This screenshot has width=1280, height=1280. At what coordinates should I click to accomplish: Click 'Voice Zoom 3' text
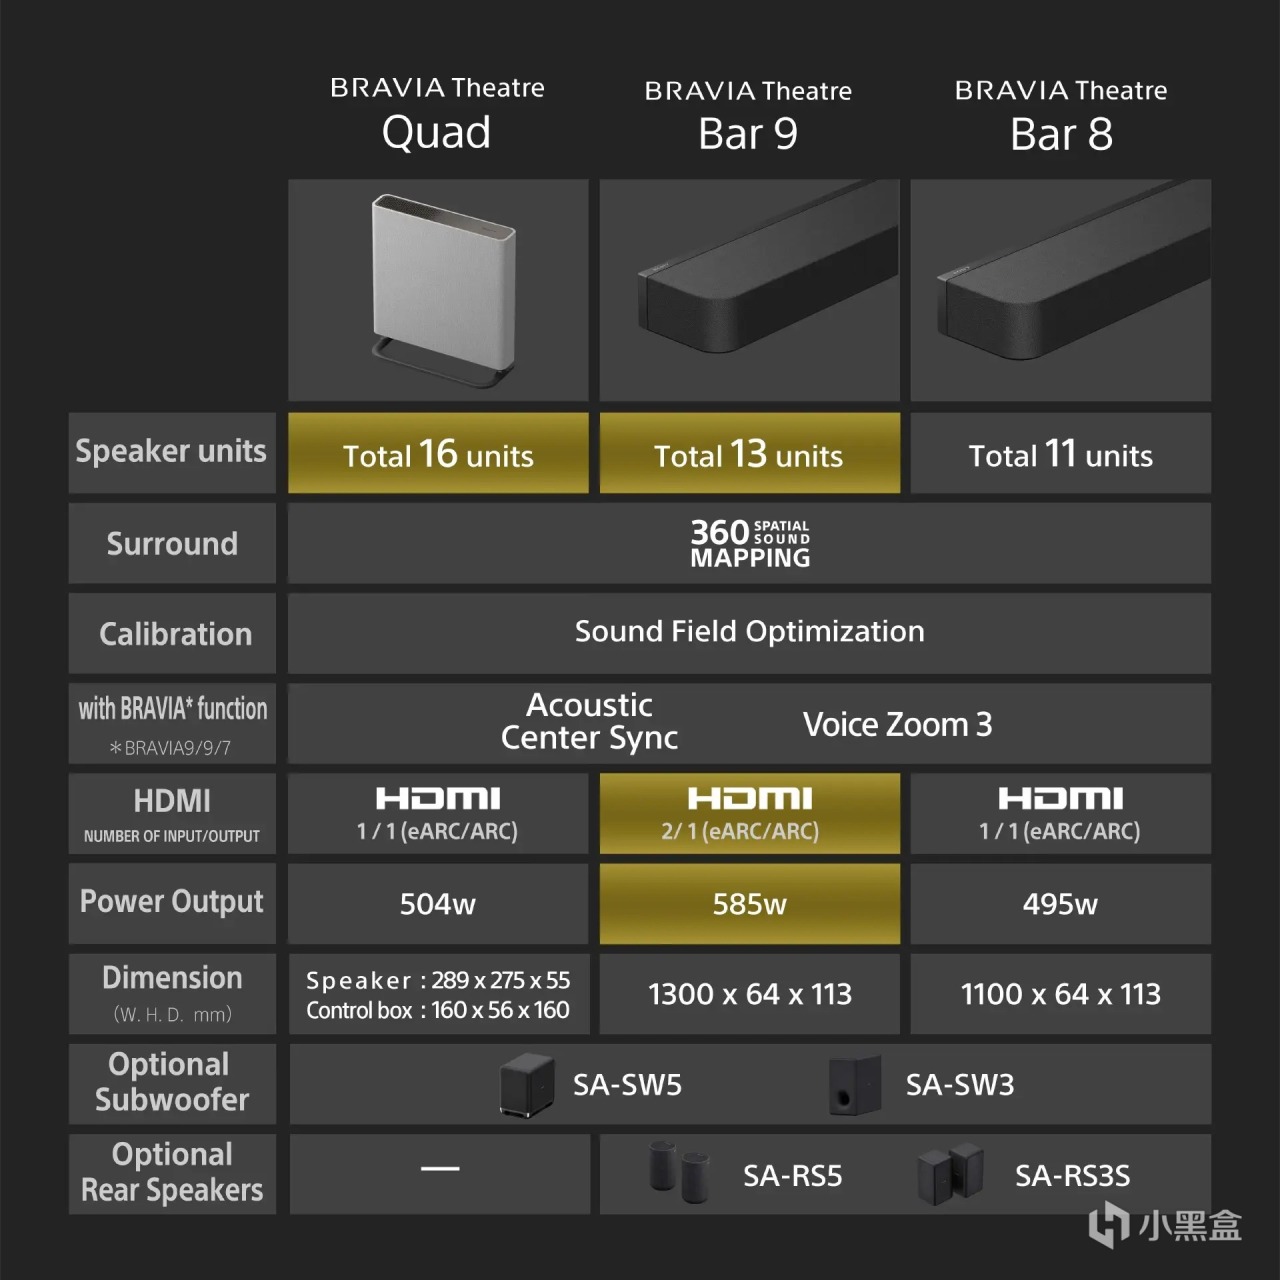897,724
